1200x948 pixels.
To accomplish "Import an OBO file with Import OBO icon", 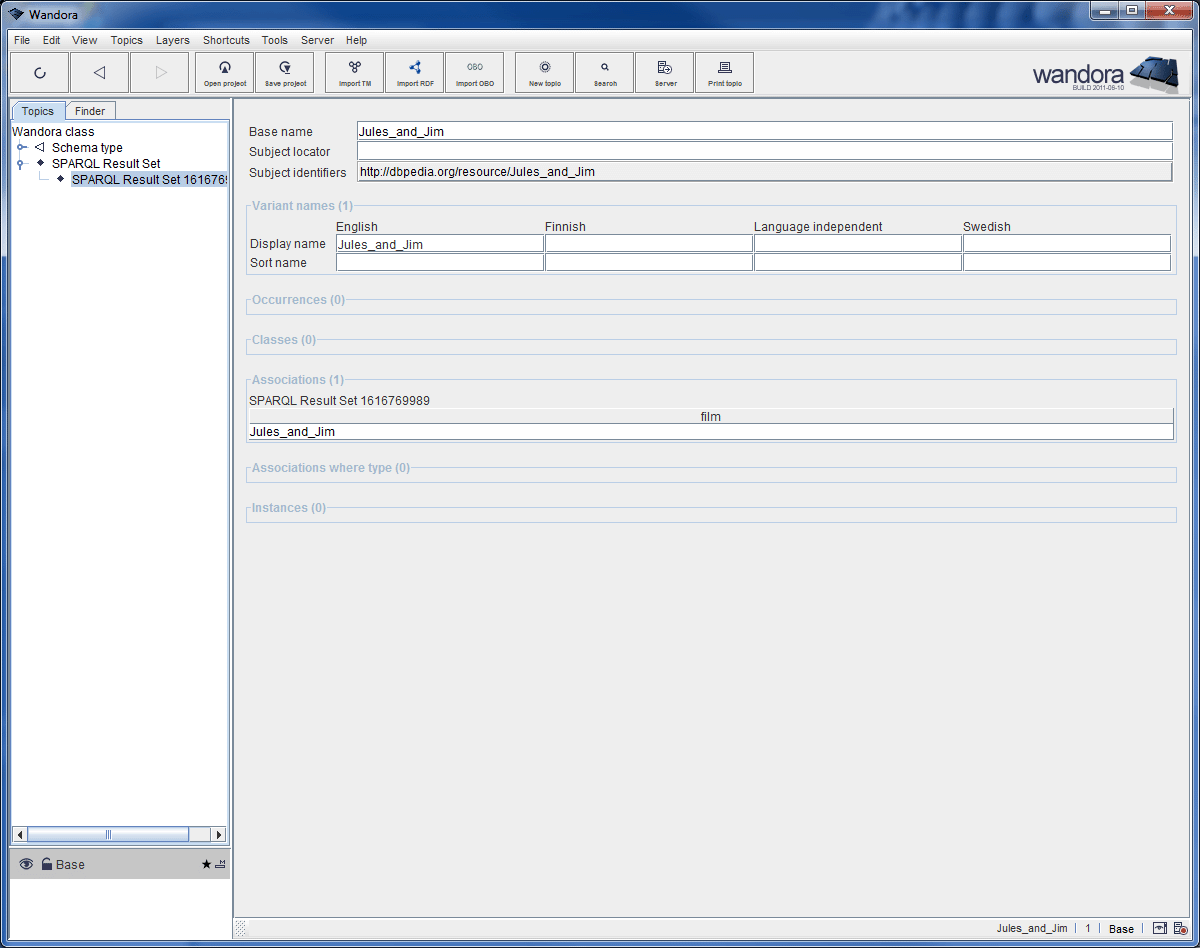I will (x=475, y=71).
